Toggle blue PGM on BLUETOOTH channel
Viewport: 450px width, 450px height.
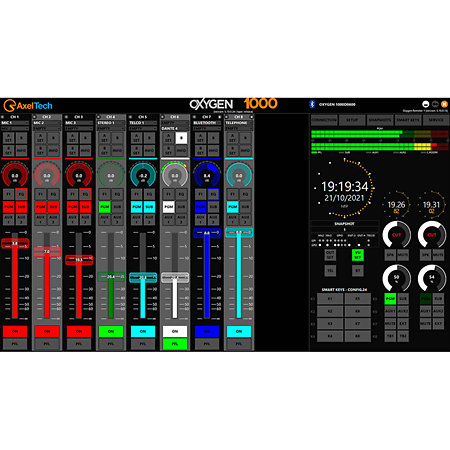[x=201, y=207]
